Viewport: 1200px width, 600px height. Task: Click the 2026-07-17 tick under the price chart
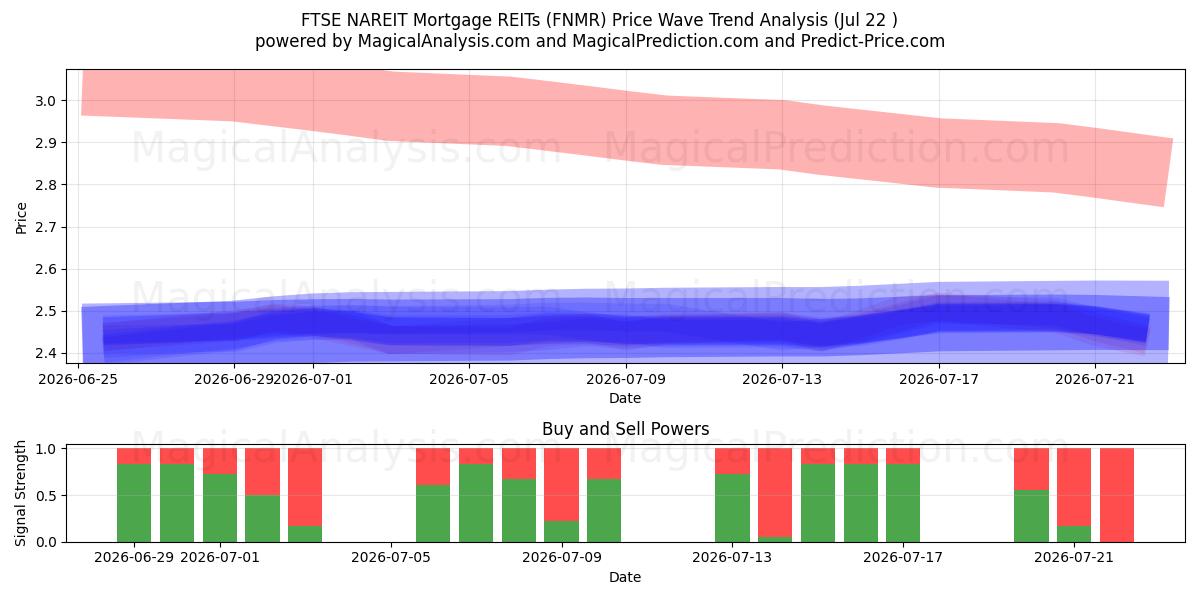[939, 379]
